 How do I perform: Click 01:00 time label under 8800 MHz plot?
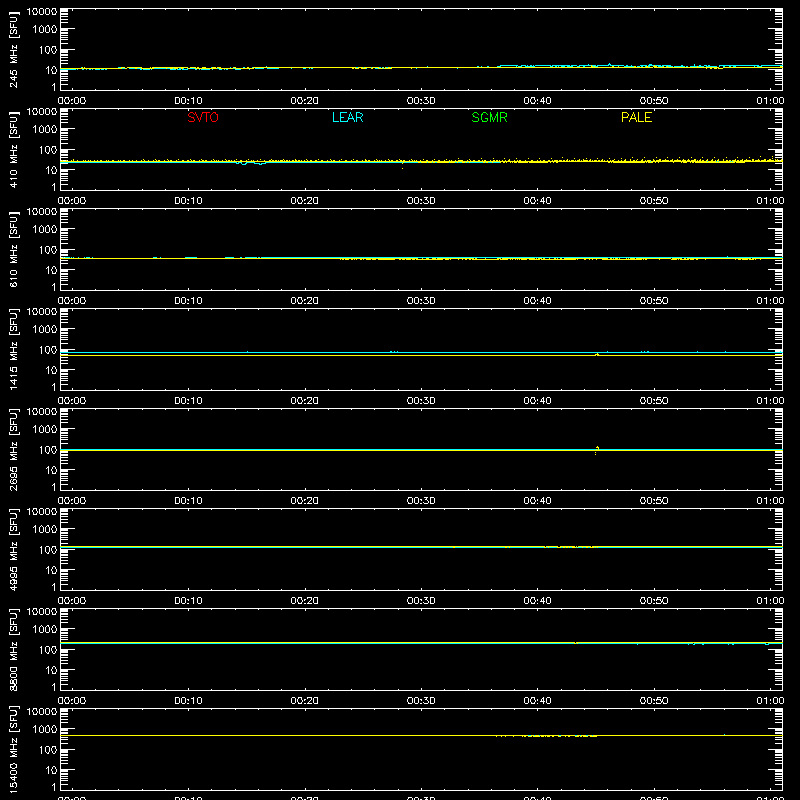pos(770,701)
